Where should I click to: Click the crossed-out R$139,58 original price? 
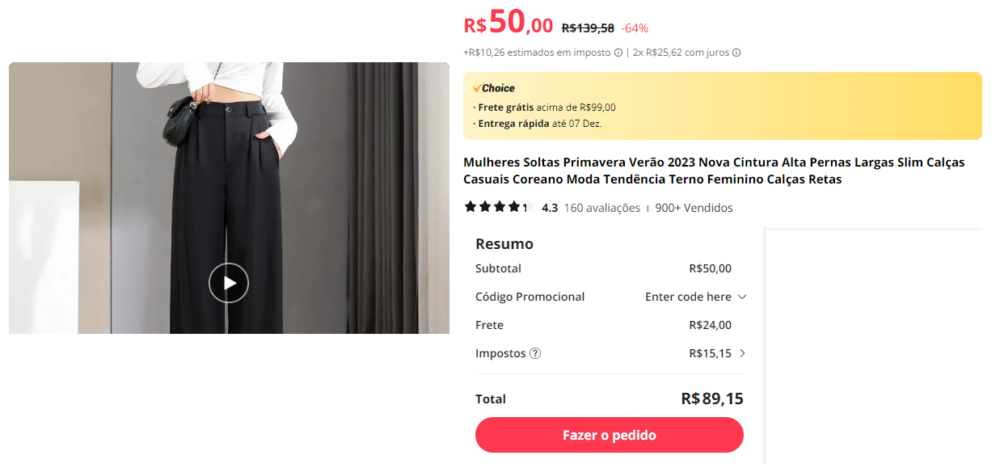click(x=588, y=28)
